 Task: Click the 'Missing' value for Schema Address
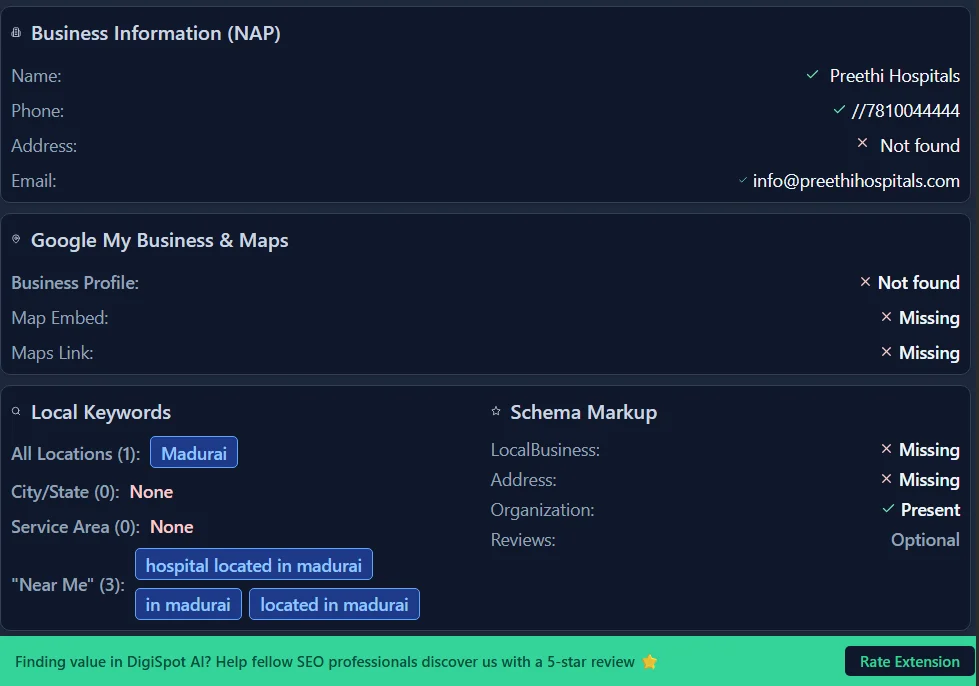click(929, 480)
